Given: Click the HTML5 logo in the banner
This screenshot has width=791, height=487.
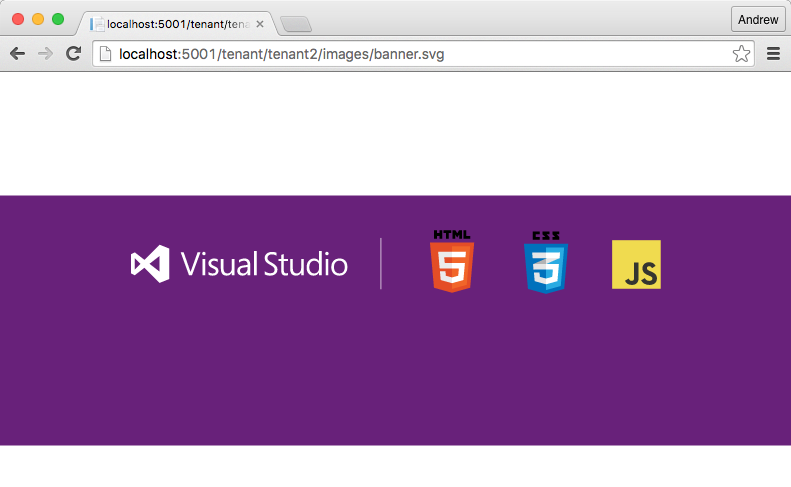Looking at the screenshot, I should tap(452, 261).
